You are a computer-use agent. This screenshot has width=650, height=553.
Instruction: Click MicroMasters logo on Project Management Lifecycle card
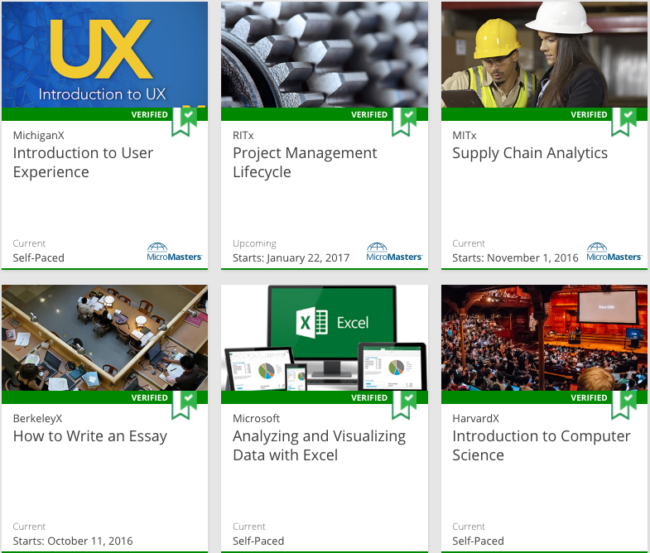point(394,252)
